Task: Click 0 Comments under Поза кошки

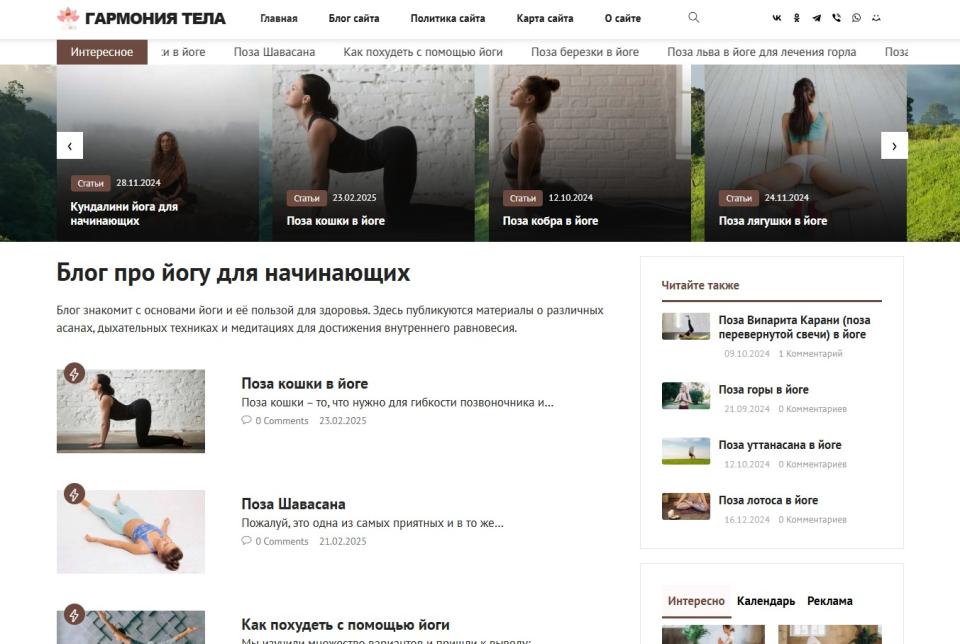Action: pyautogui.click(x=282, y=421)
